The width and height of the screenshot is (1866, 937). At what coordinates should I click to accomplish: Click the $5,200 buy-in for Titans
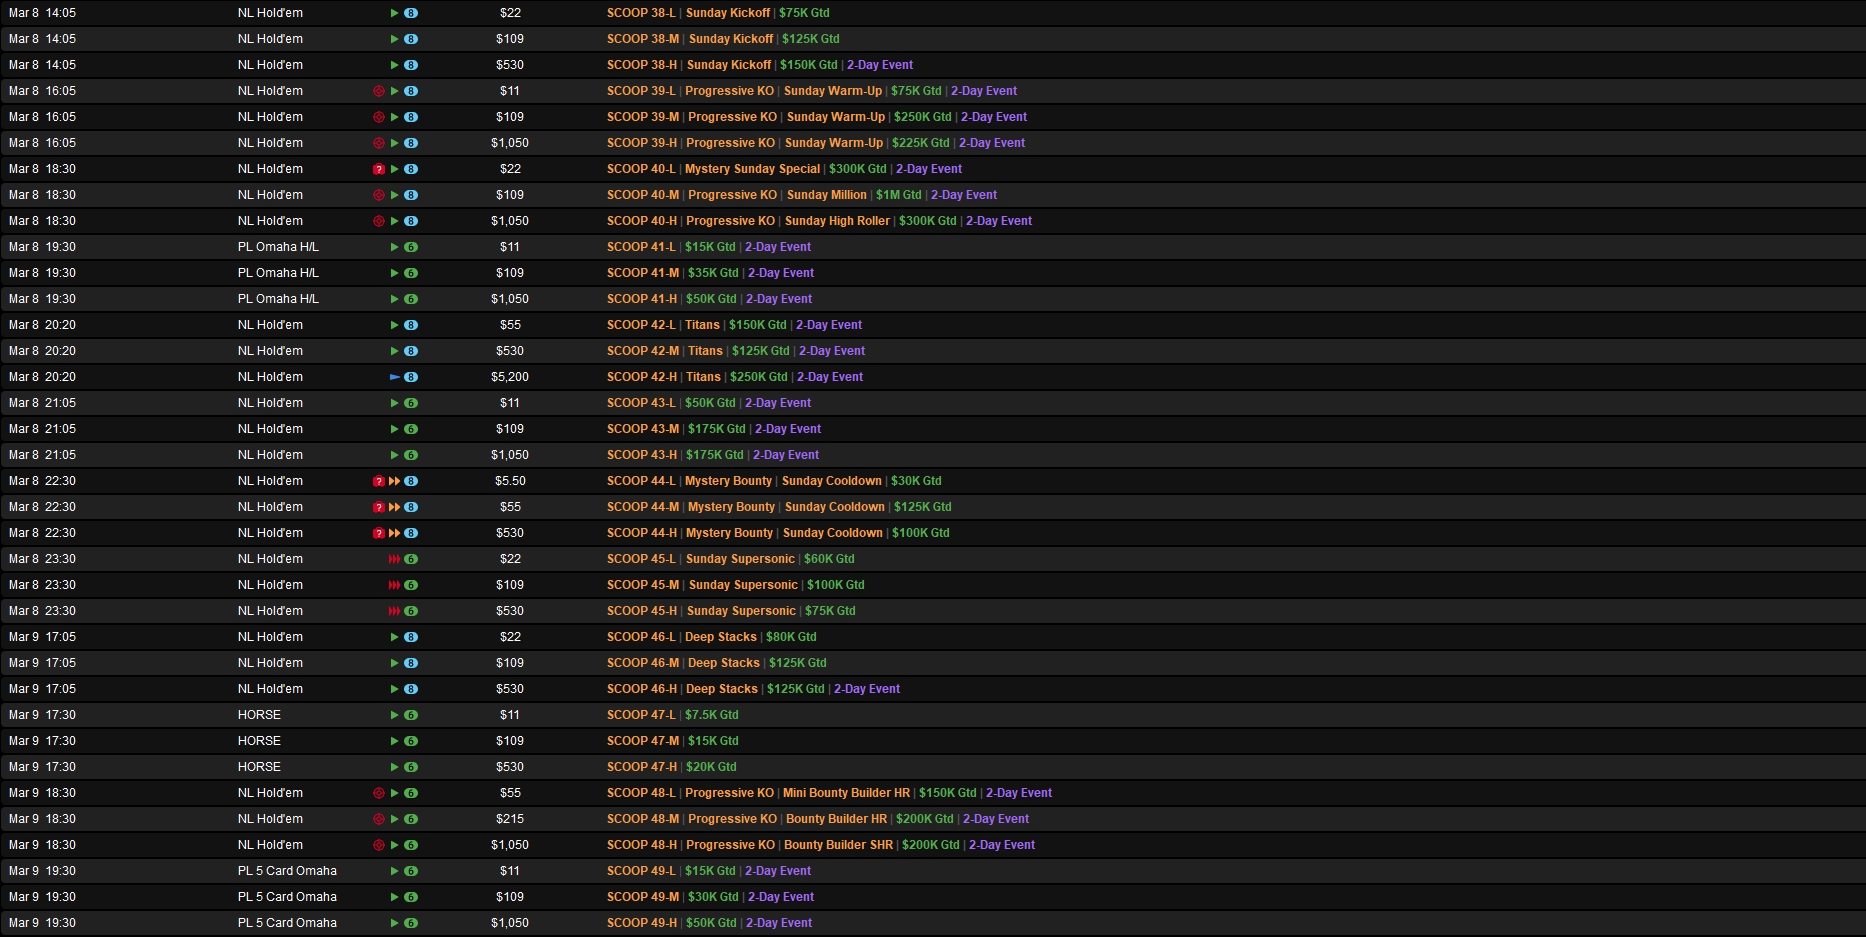[510, 377]
